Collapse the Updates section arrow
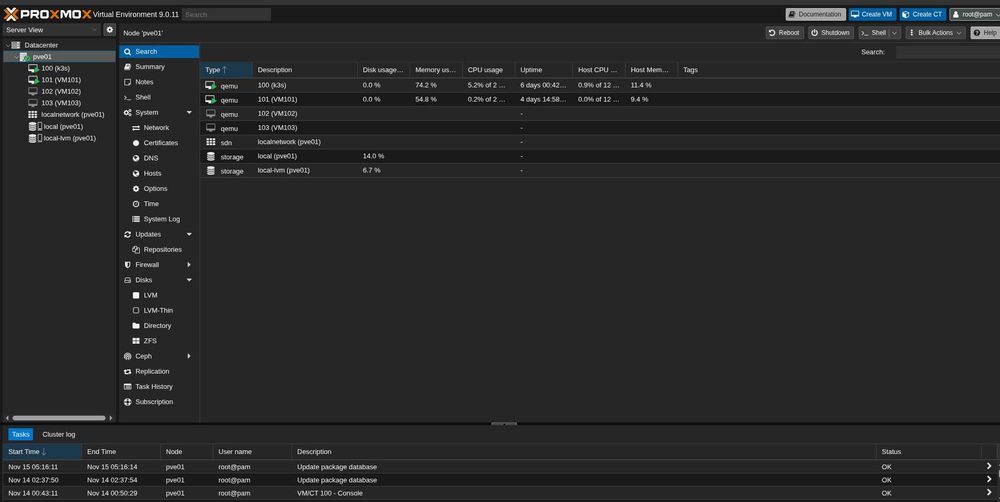The width and height of the screenshot is (1000, 502). 189,235
